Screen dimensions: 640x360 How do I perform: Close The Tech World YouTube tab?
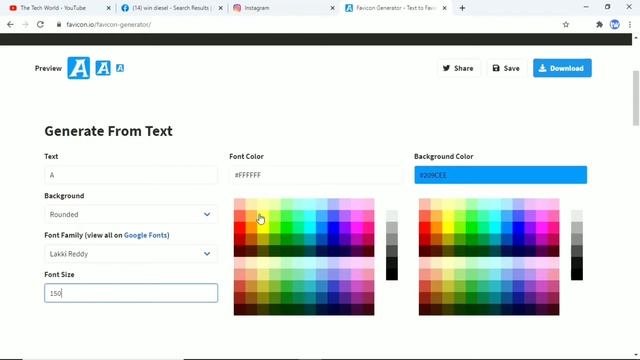[x=109, y=8]
